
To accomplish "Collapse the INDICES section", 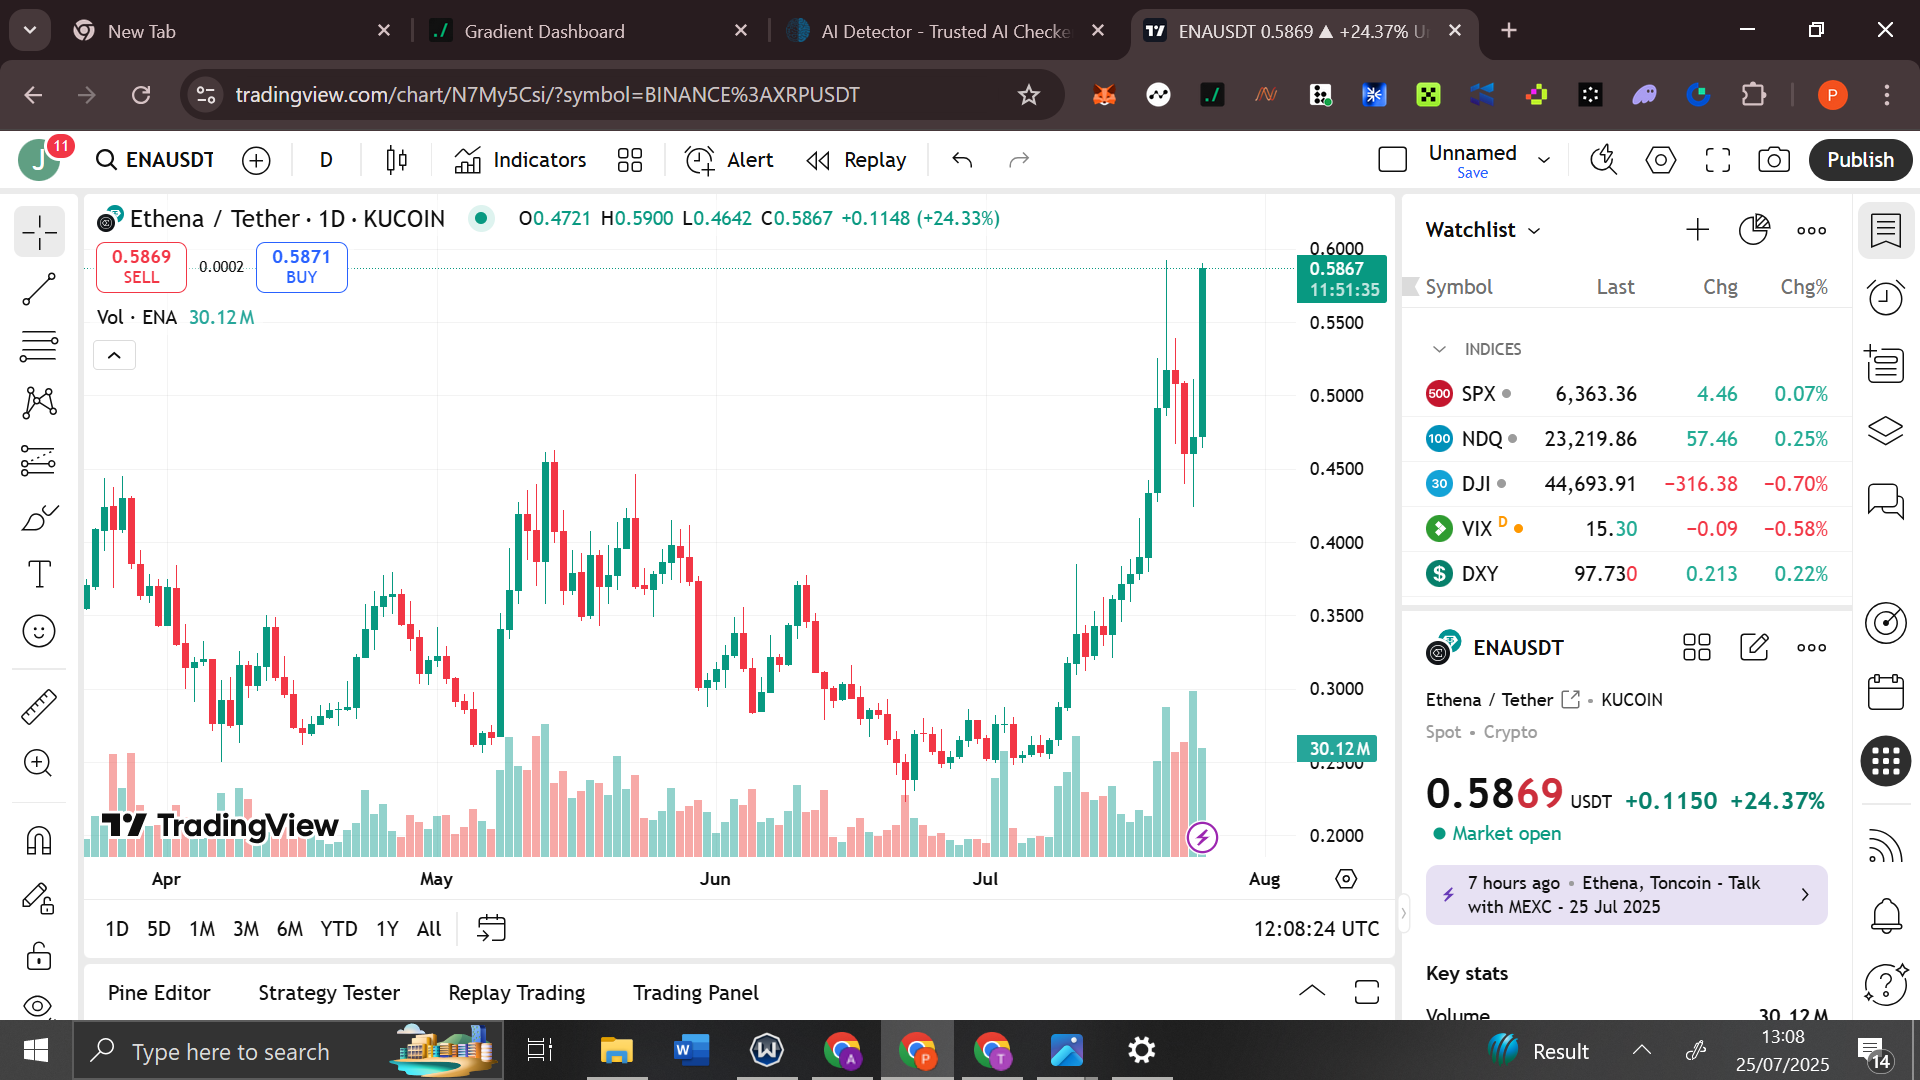I will click(x=1439, y=349).
